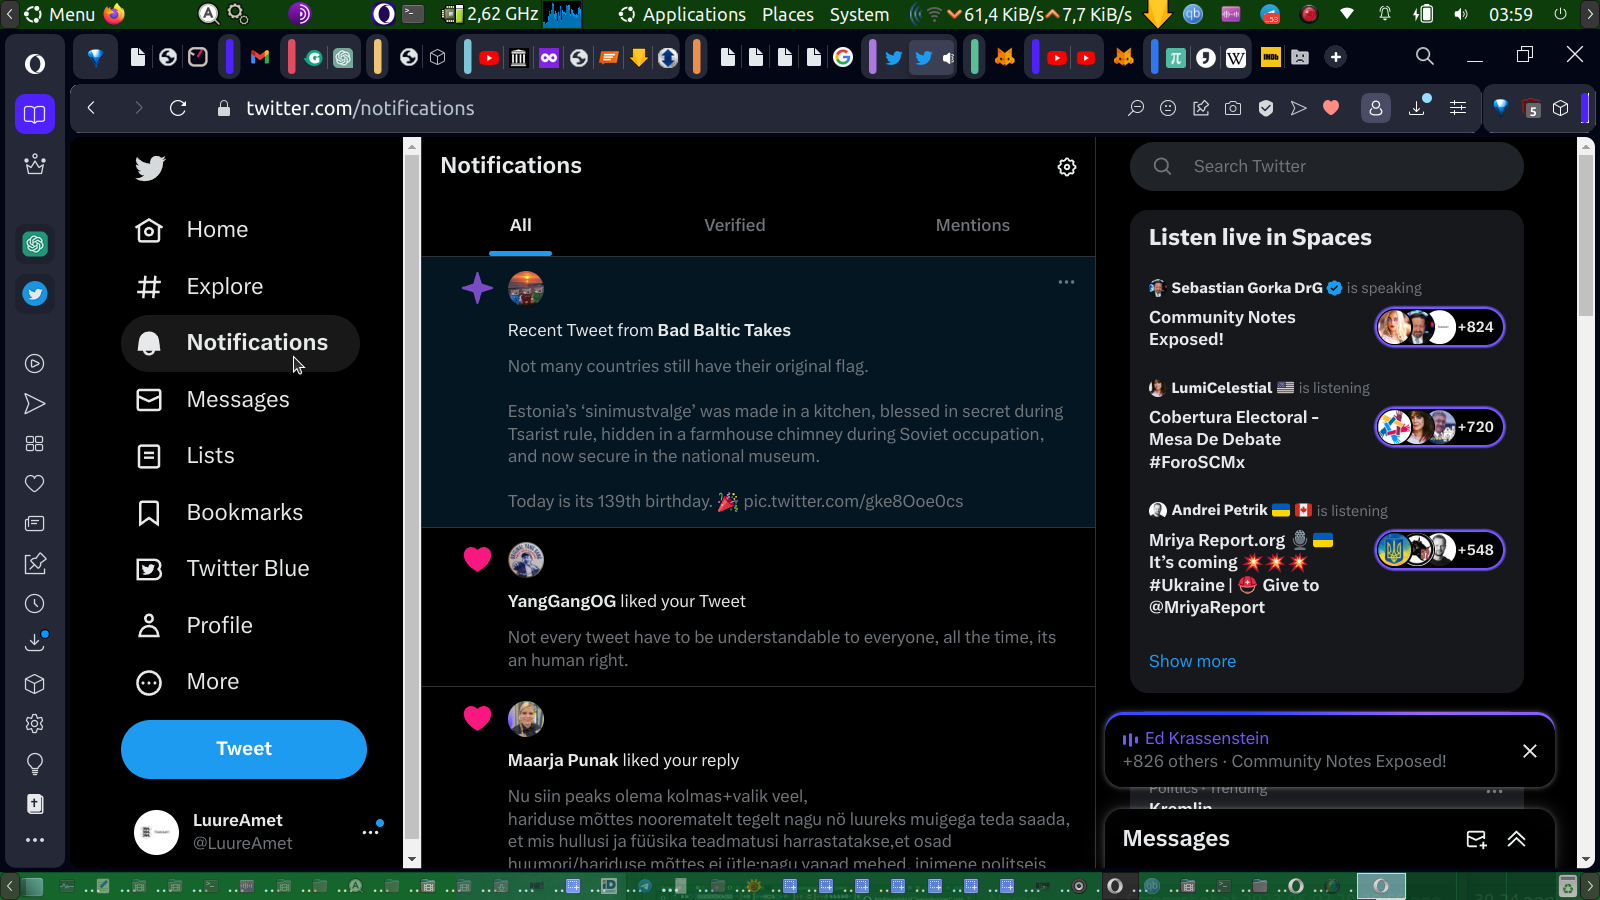
Task: Switch to the Verified tab
Action: pyautogui.click(x=734, y=226)
